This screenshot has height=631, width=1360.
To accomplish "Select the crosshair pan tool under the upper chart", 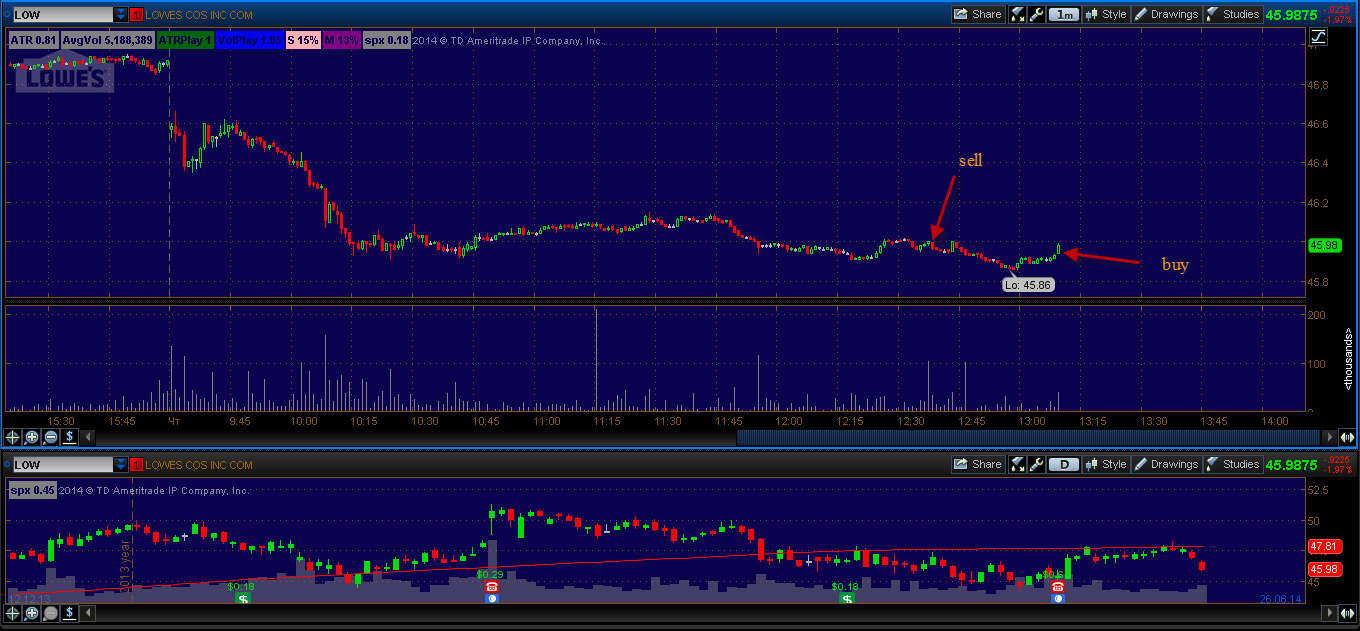I will point(13,437).
